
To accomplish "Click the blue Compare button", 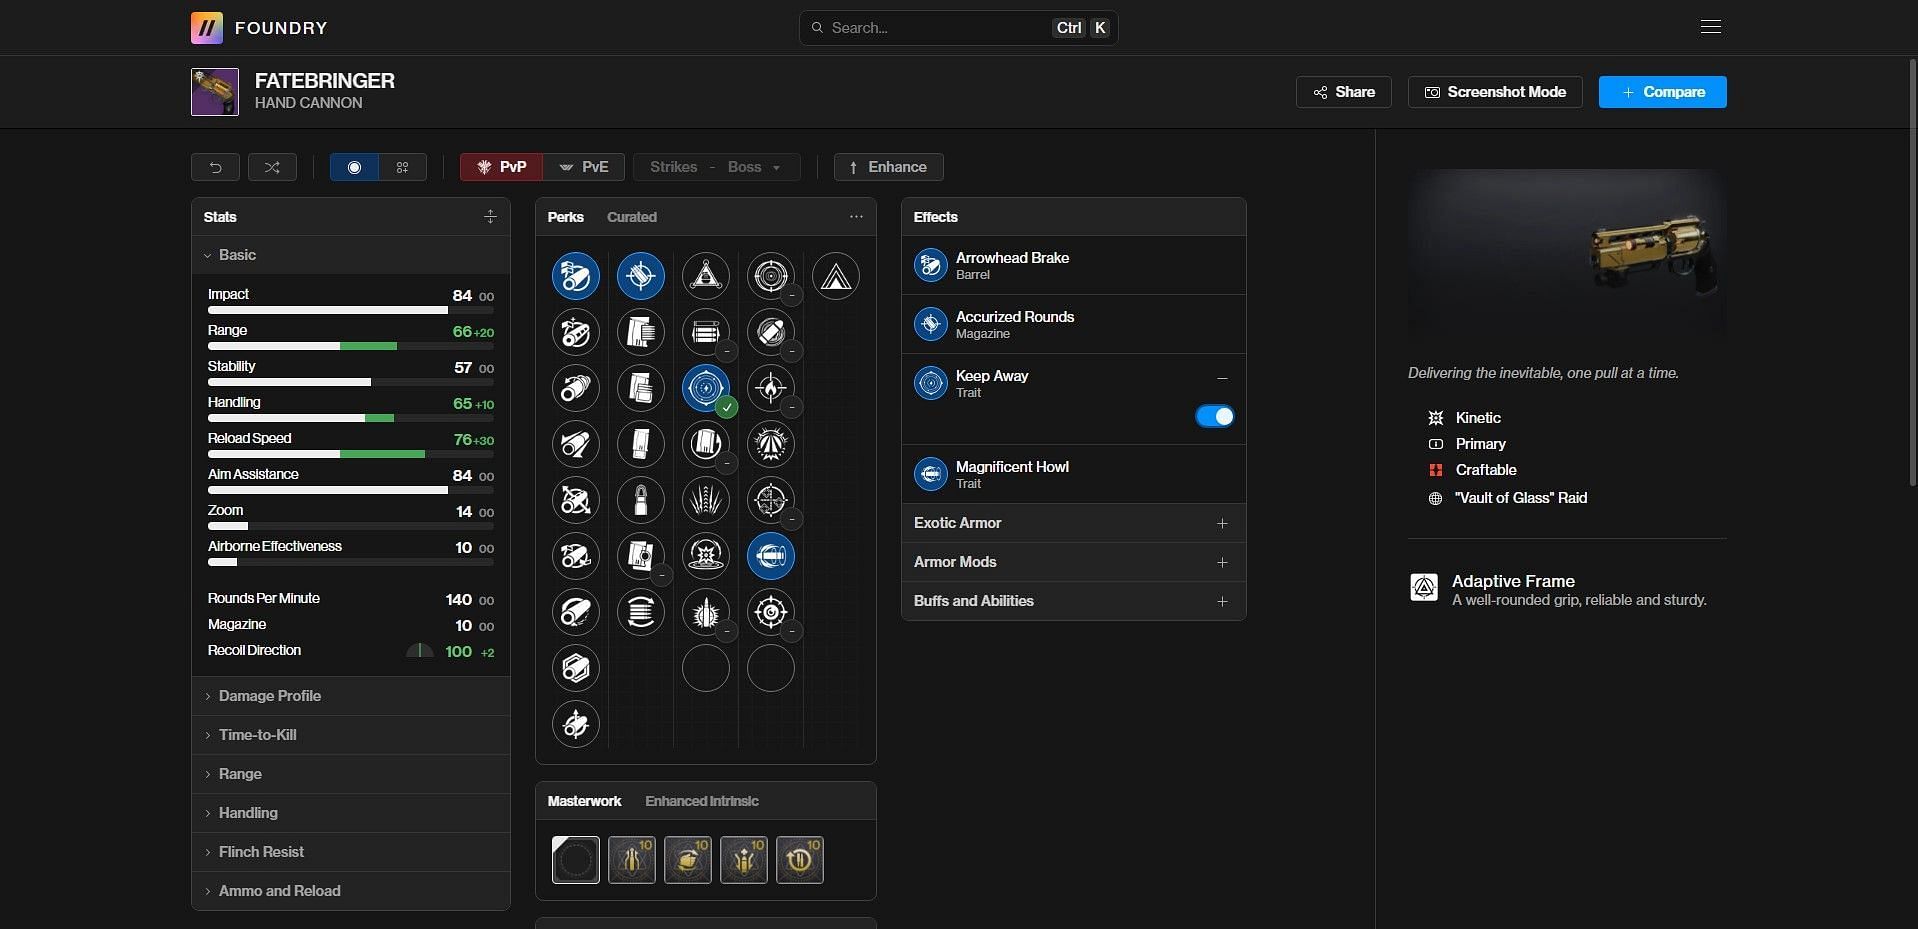I will click(1662, 92).
